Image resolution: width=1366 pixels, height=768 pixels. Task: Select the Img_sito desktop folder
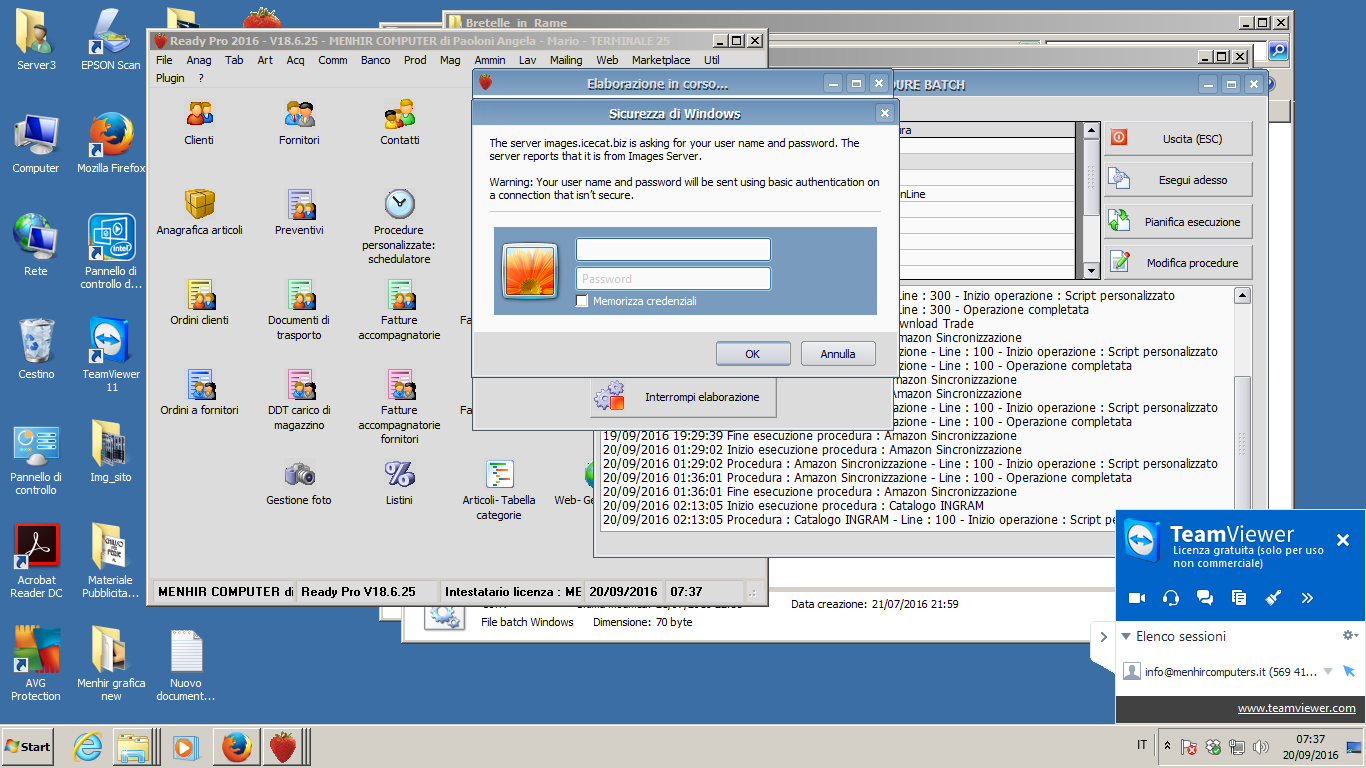click(110, 451)
